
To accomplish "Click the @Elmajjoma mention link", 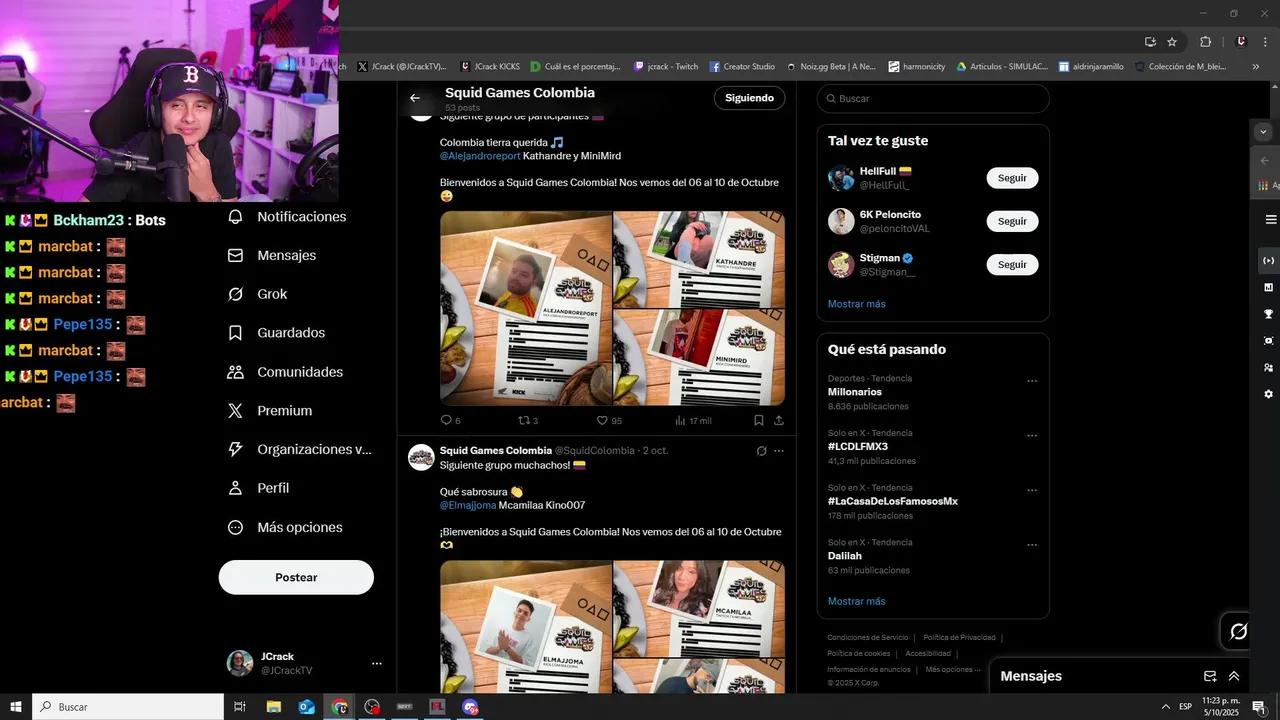I will coord(468,505).
